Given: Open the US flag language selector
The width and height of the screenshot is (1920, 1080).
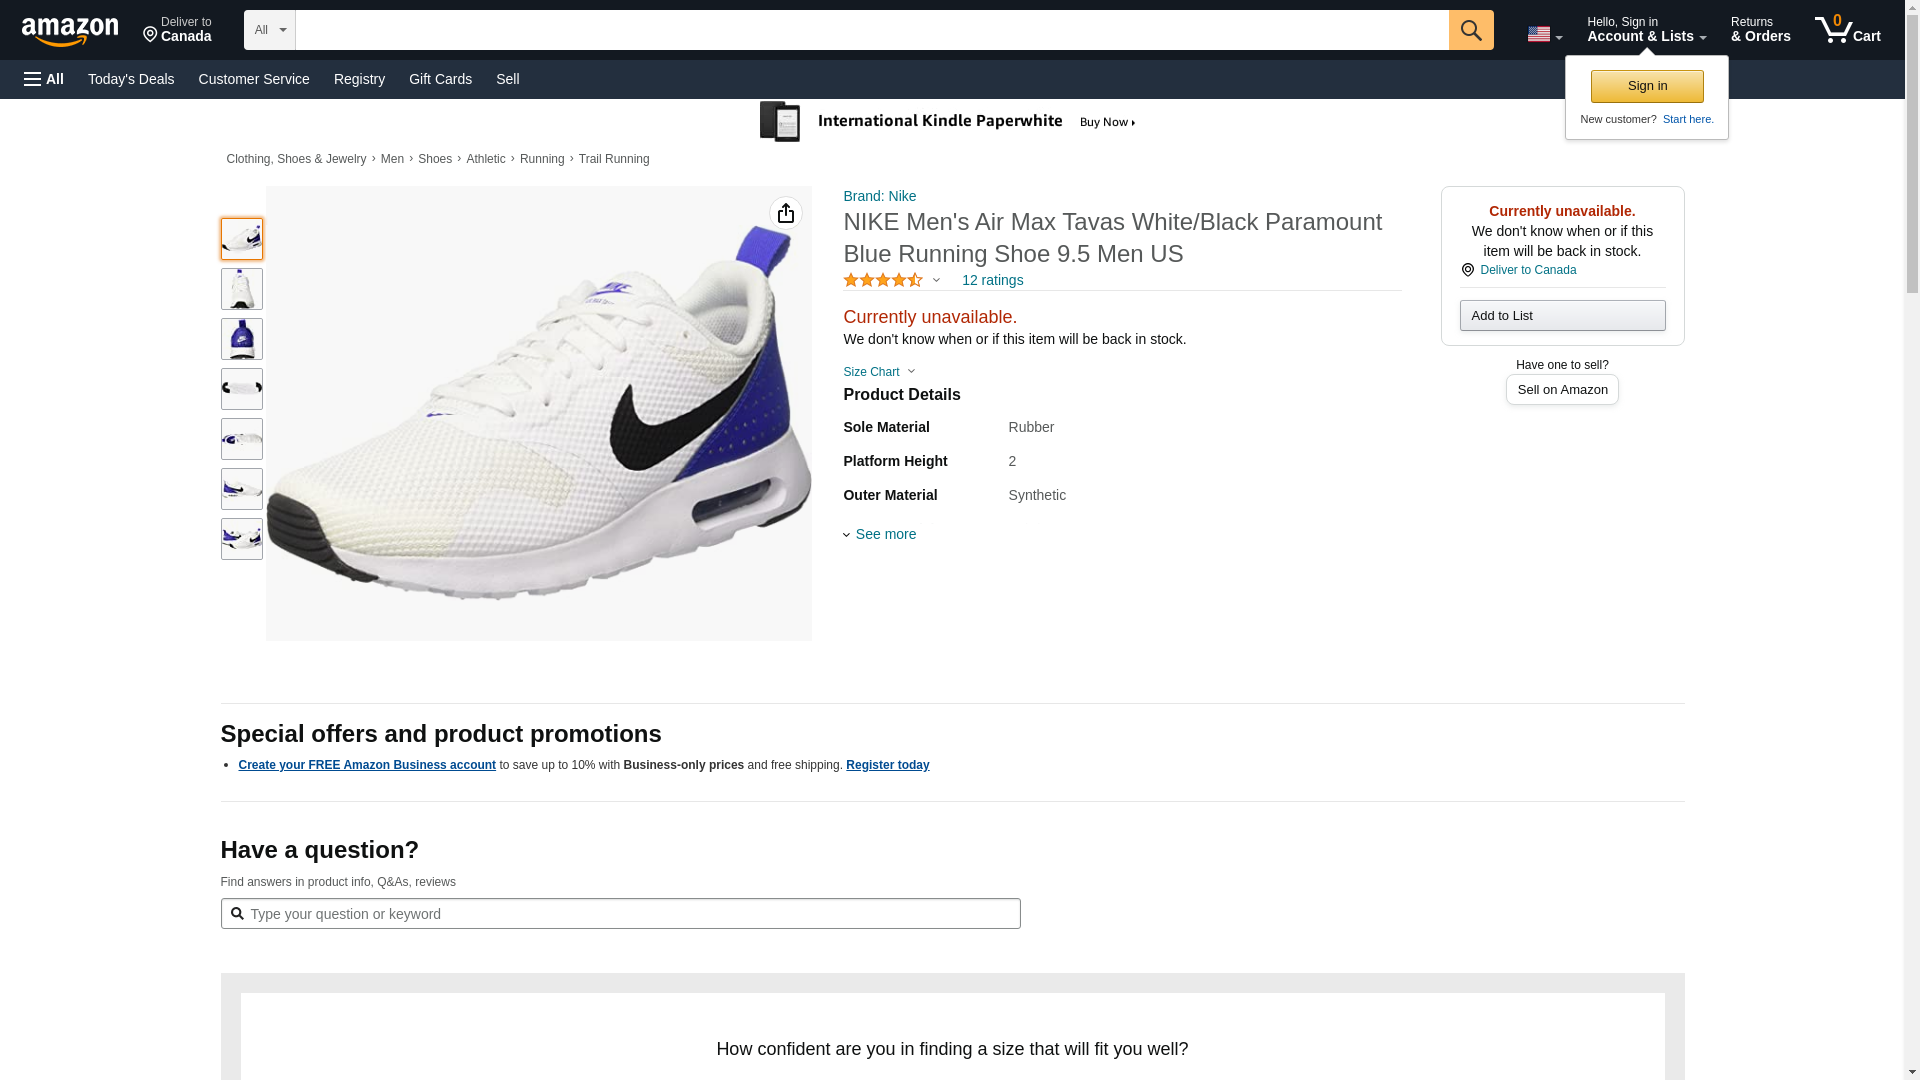Looking at the screenshot, I should click(x=1544, y=34).
